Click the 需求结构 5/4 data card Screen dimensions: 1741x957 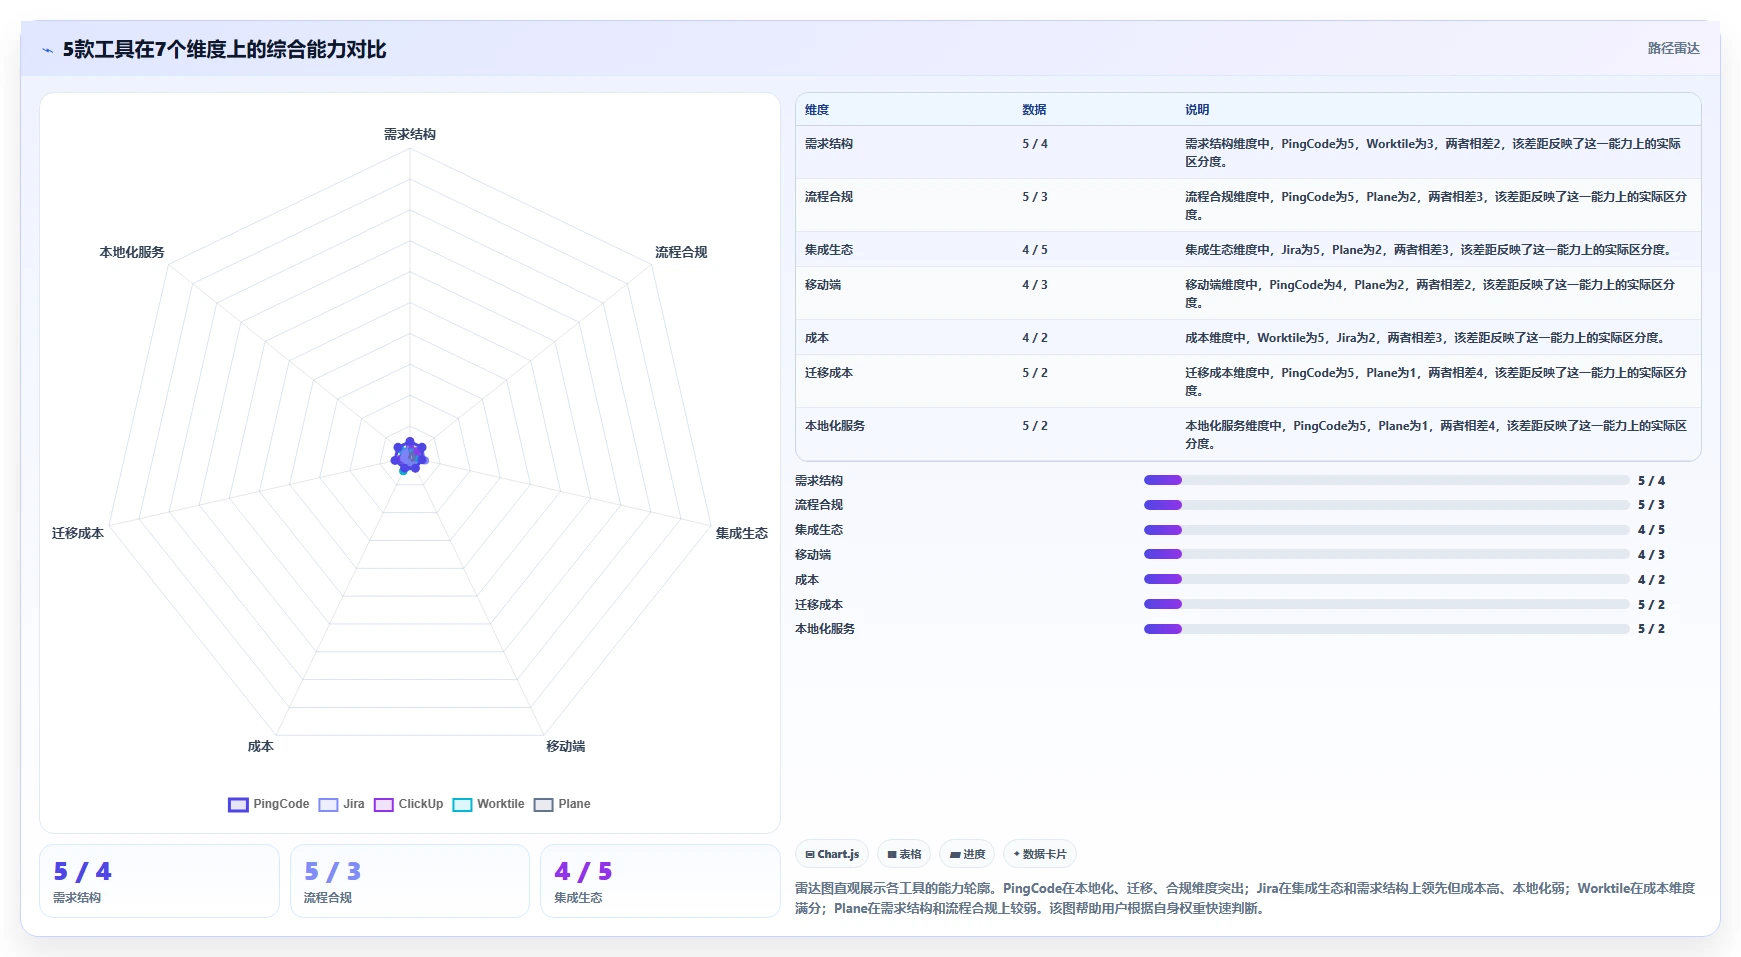point(159,881)
